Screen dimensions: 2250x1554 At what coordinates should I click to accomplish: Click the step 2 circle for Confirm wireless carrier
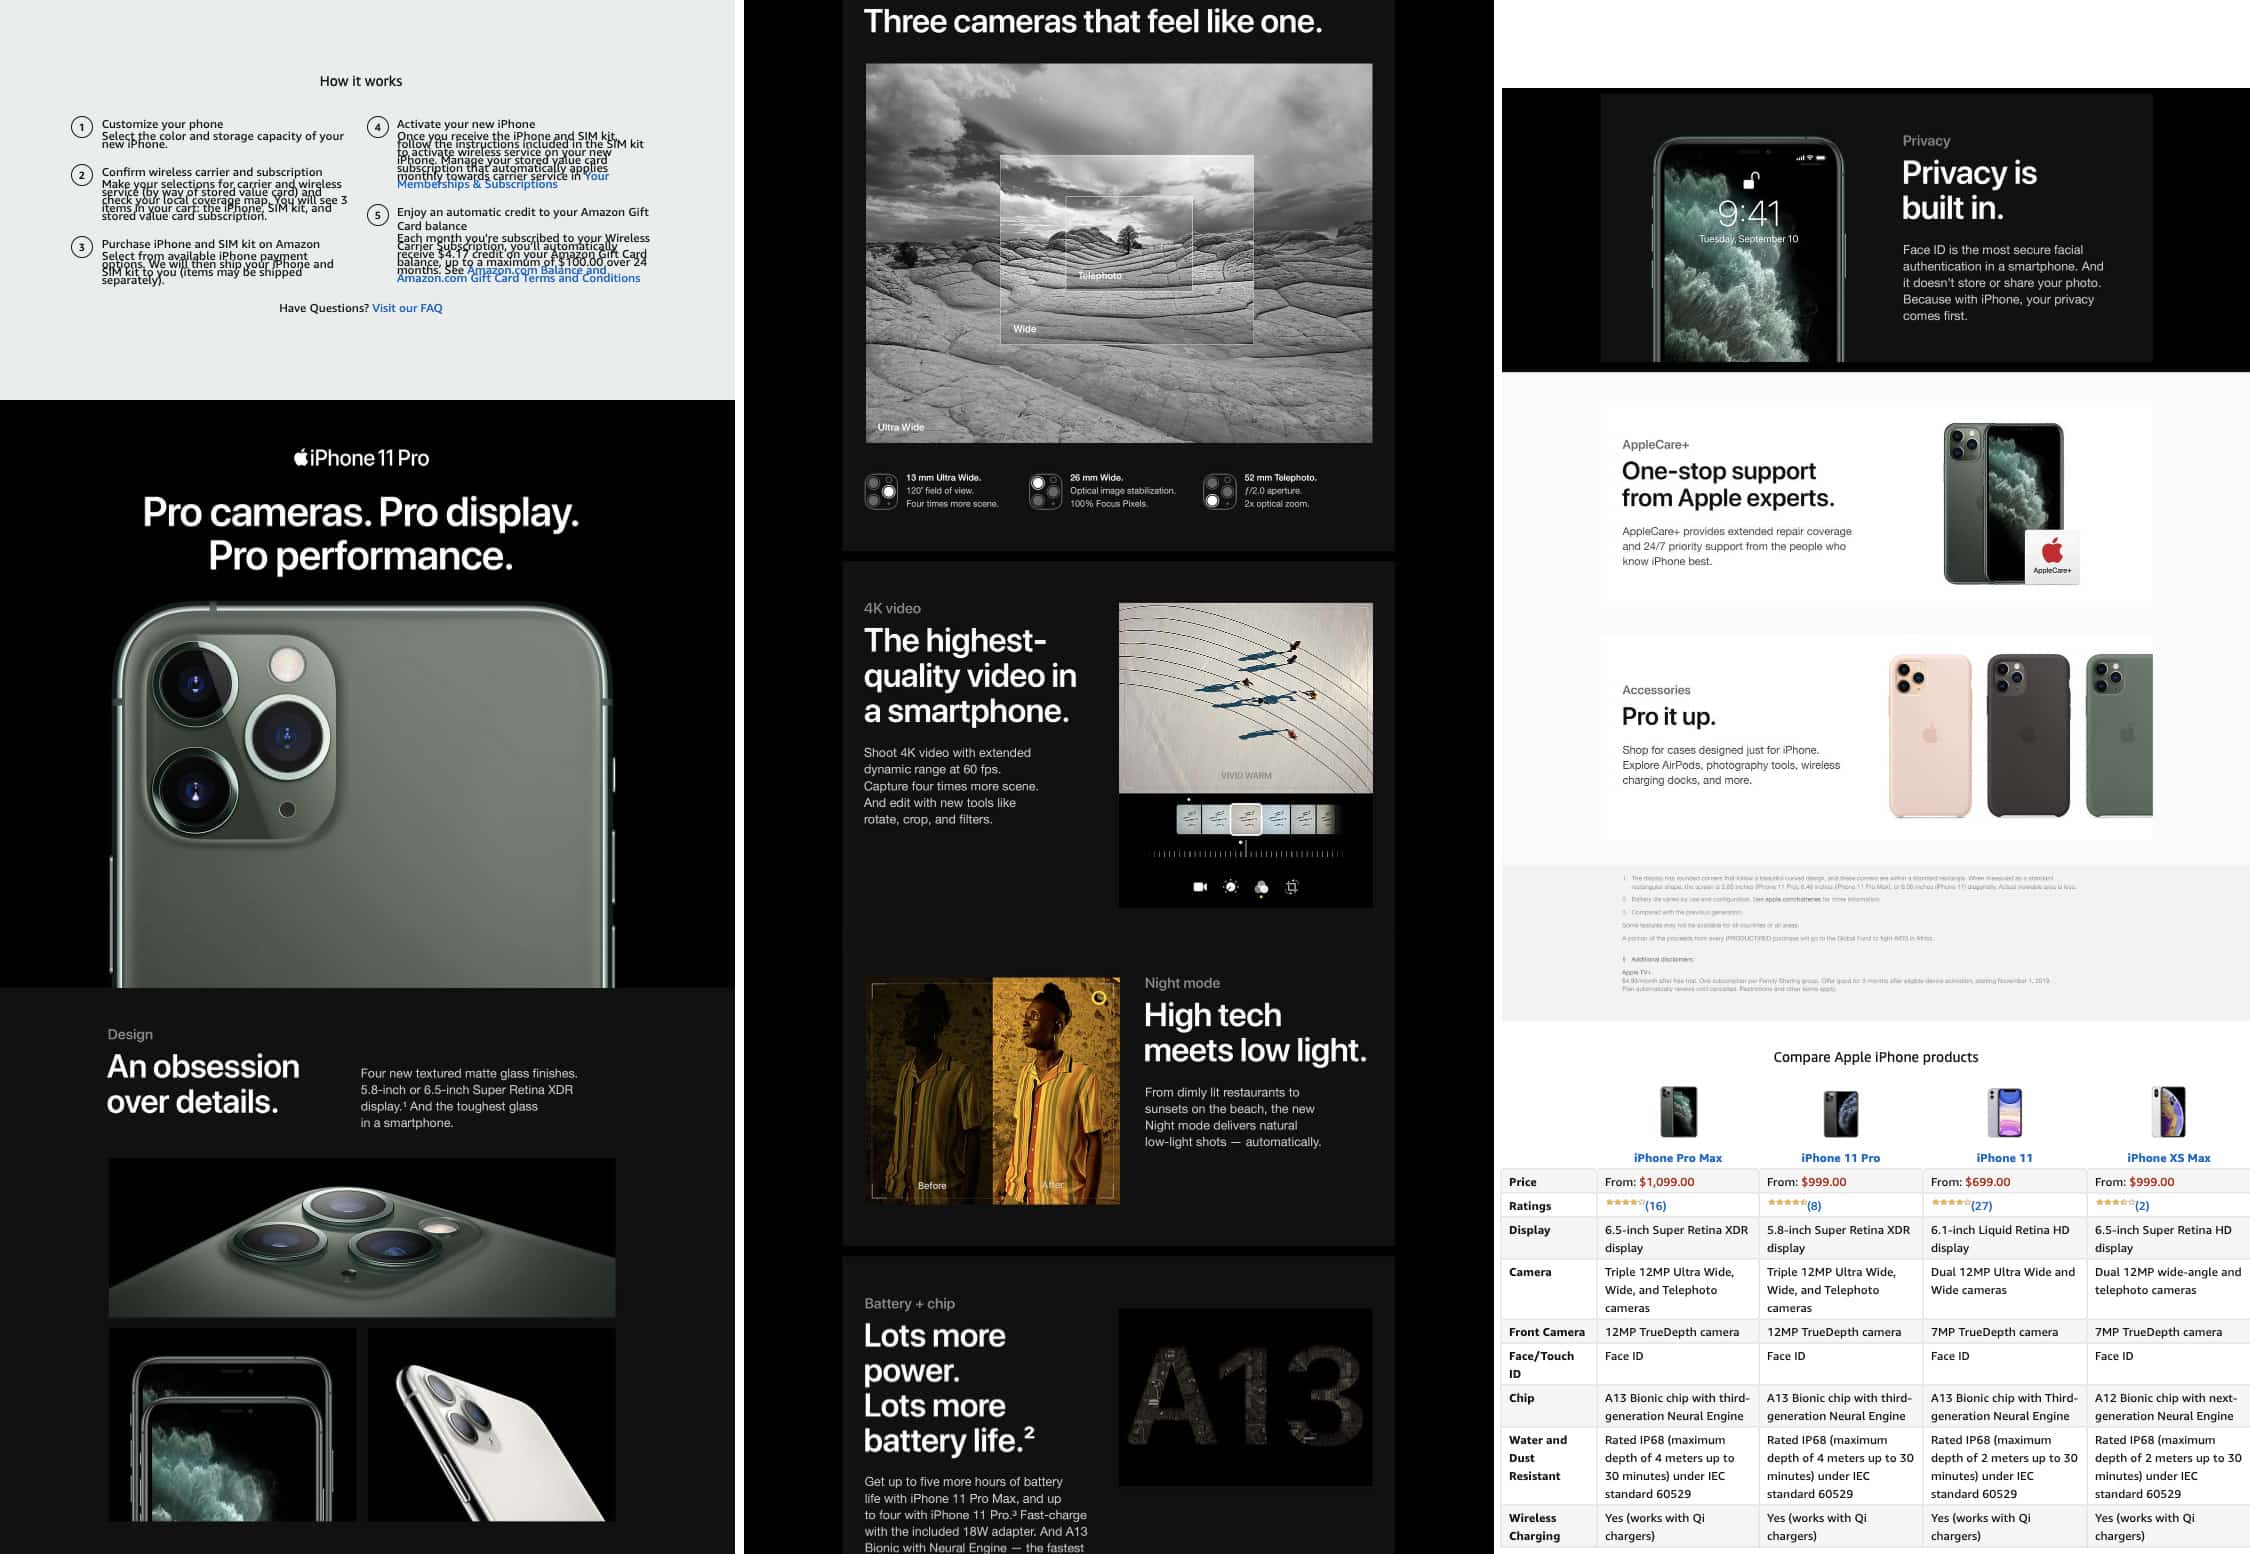click(x=82, y=175)
